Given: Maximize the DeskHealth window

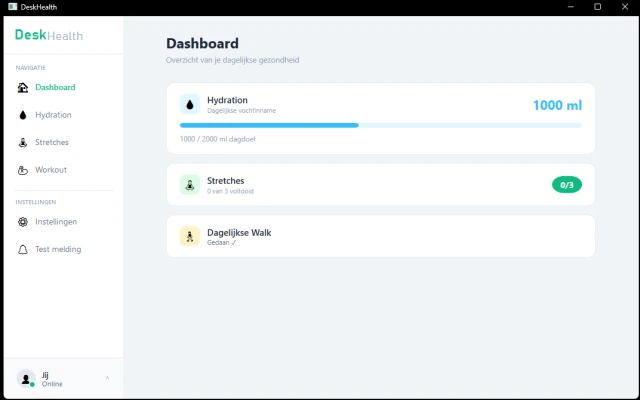Looking at the screenshot, I should tap(598, 7).
